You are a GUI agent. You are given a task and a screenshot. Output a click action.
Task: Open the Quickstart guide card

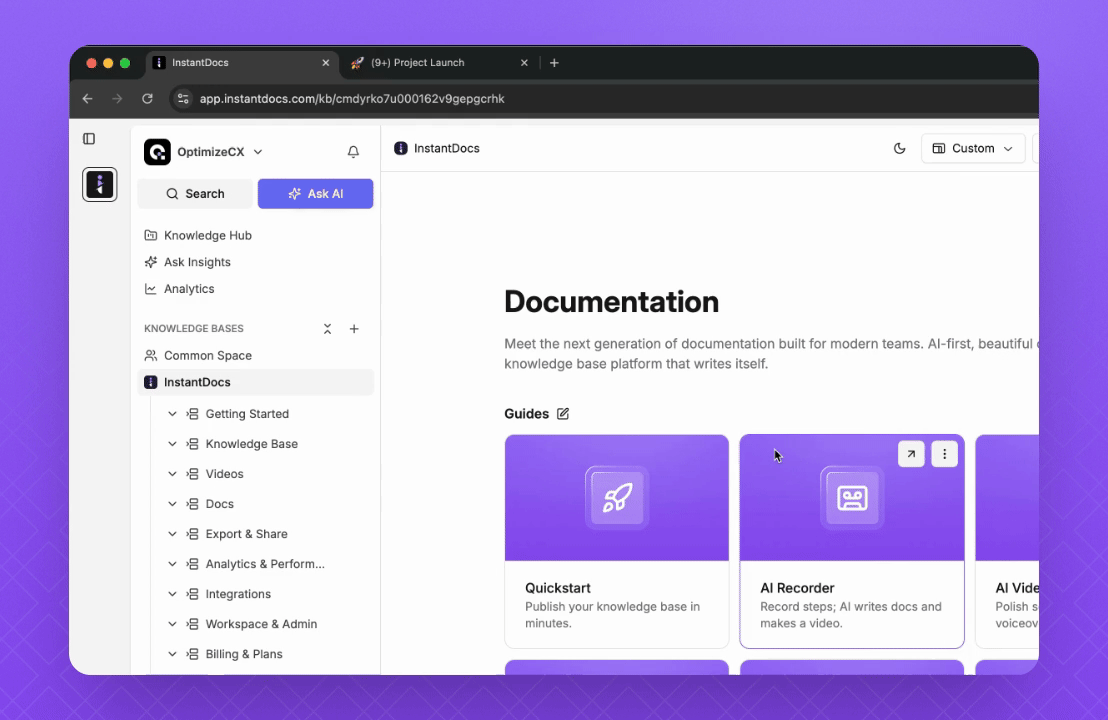[617, 541]
